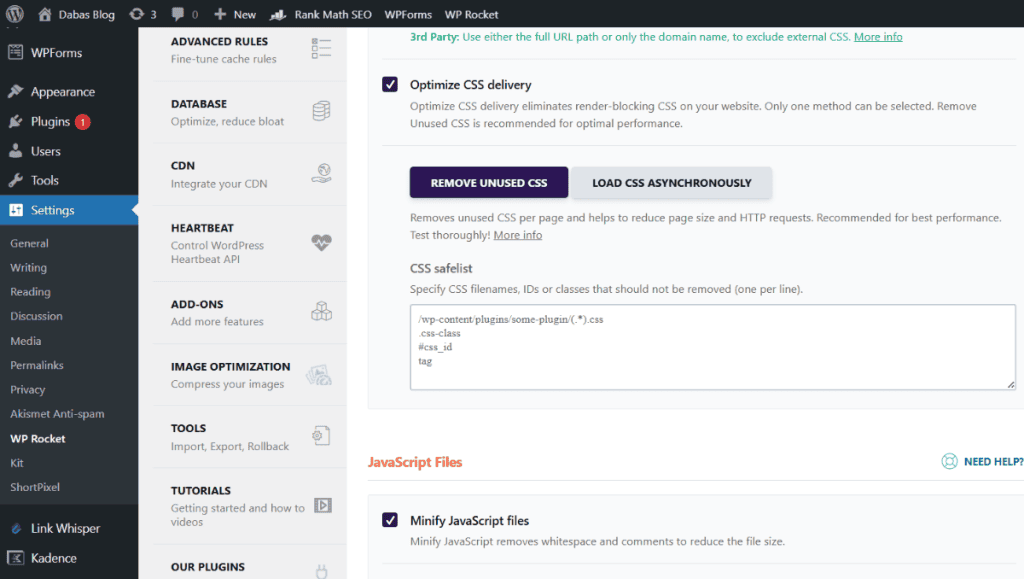Screen dimensions: 1024x579
Task: Uncheck Optimize CSS delivery checkbox
Action: click(x=390, y=84)
